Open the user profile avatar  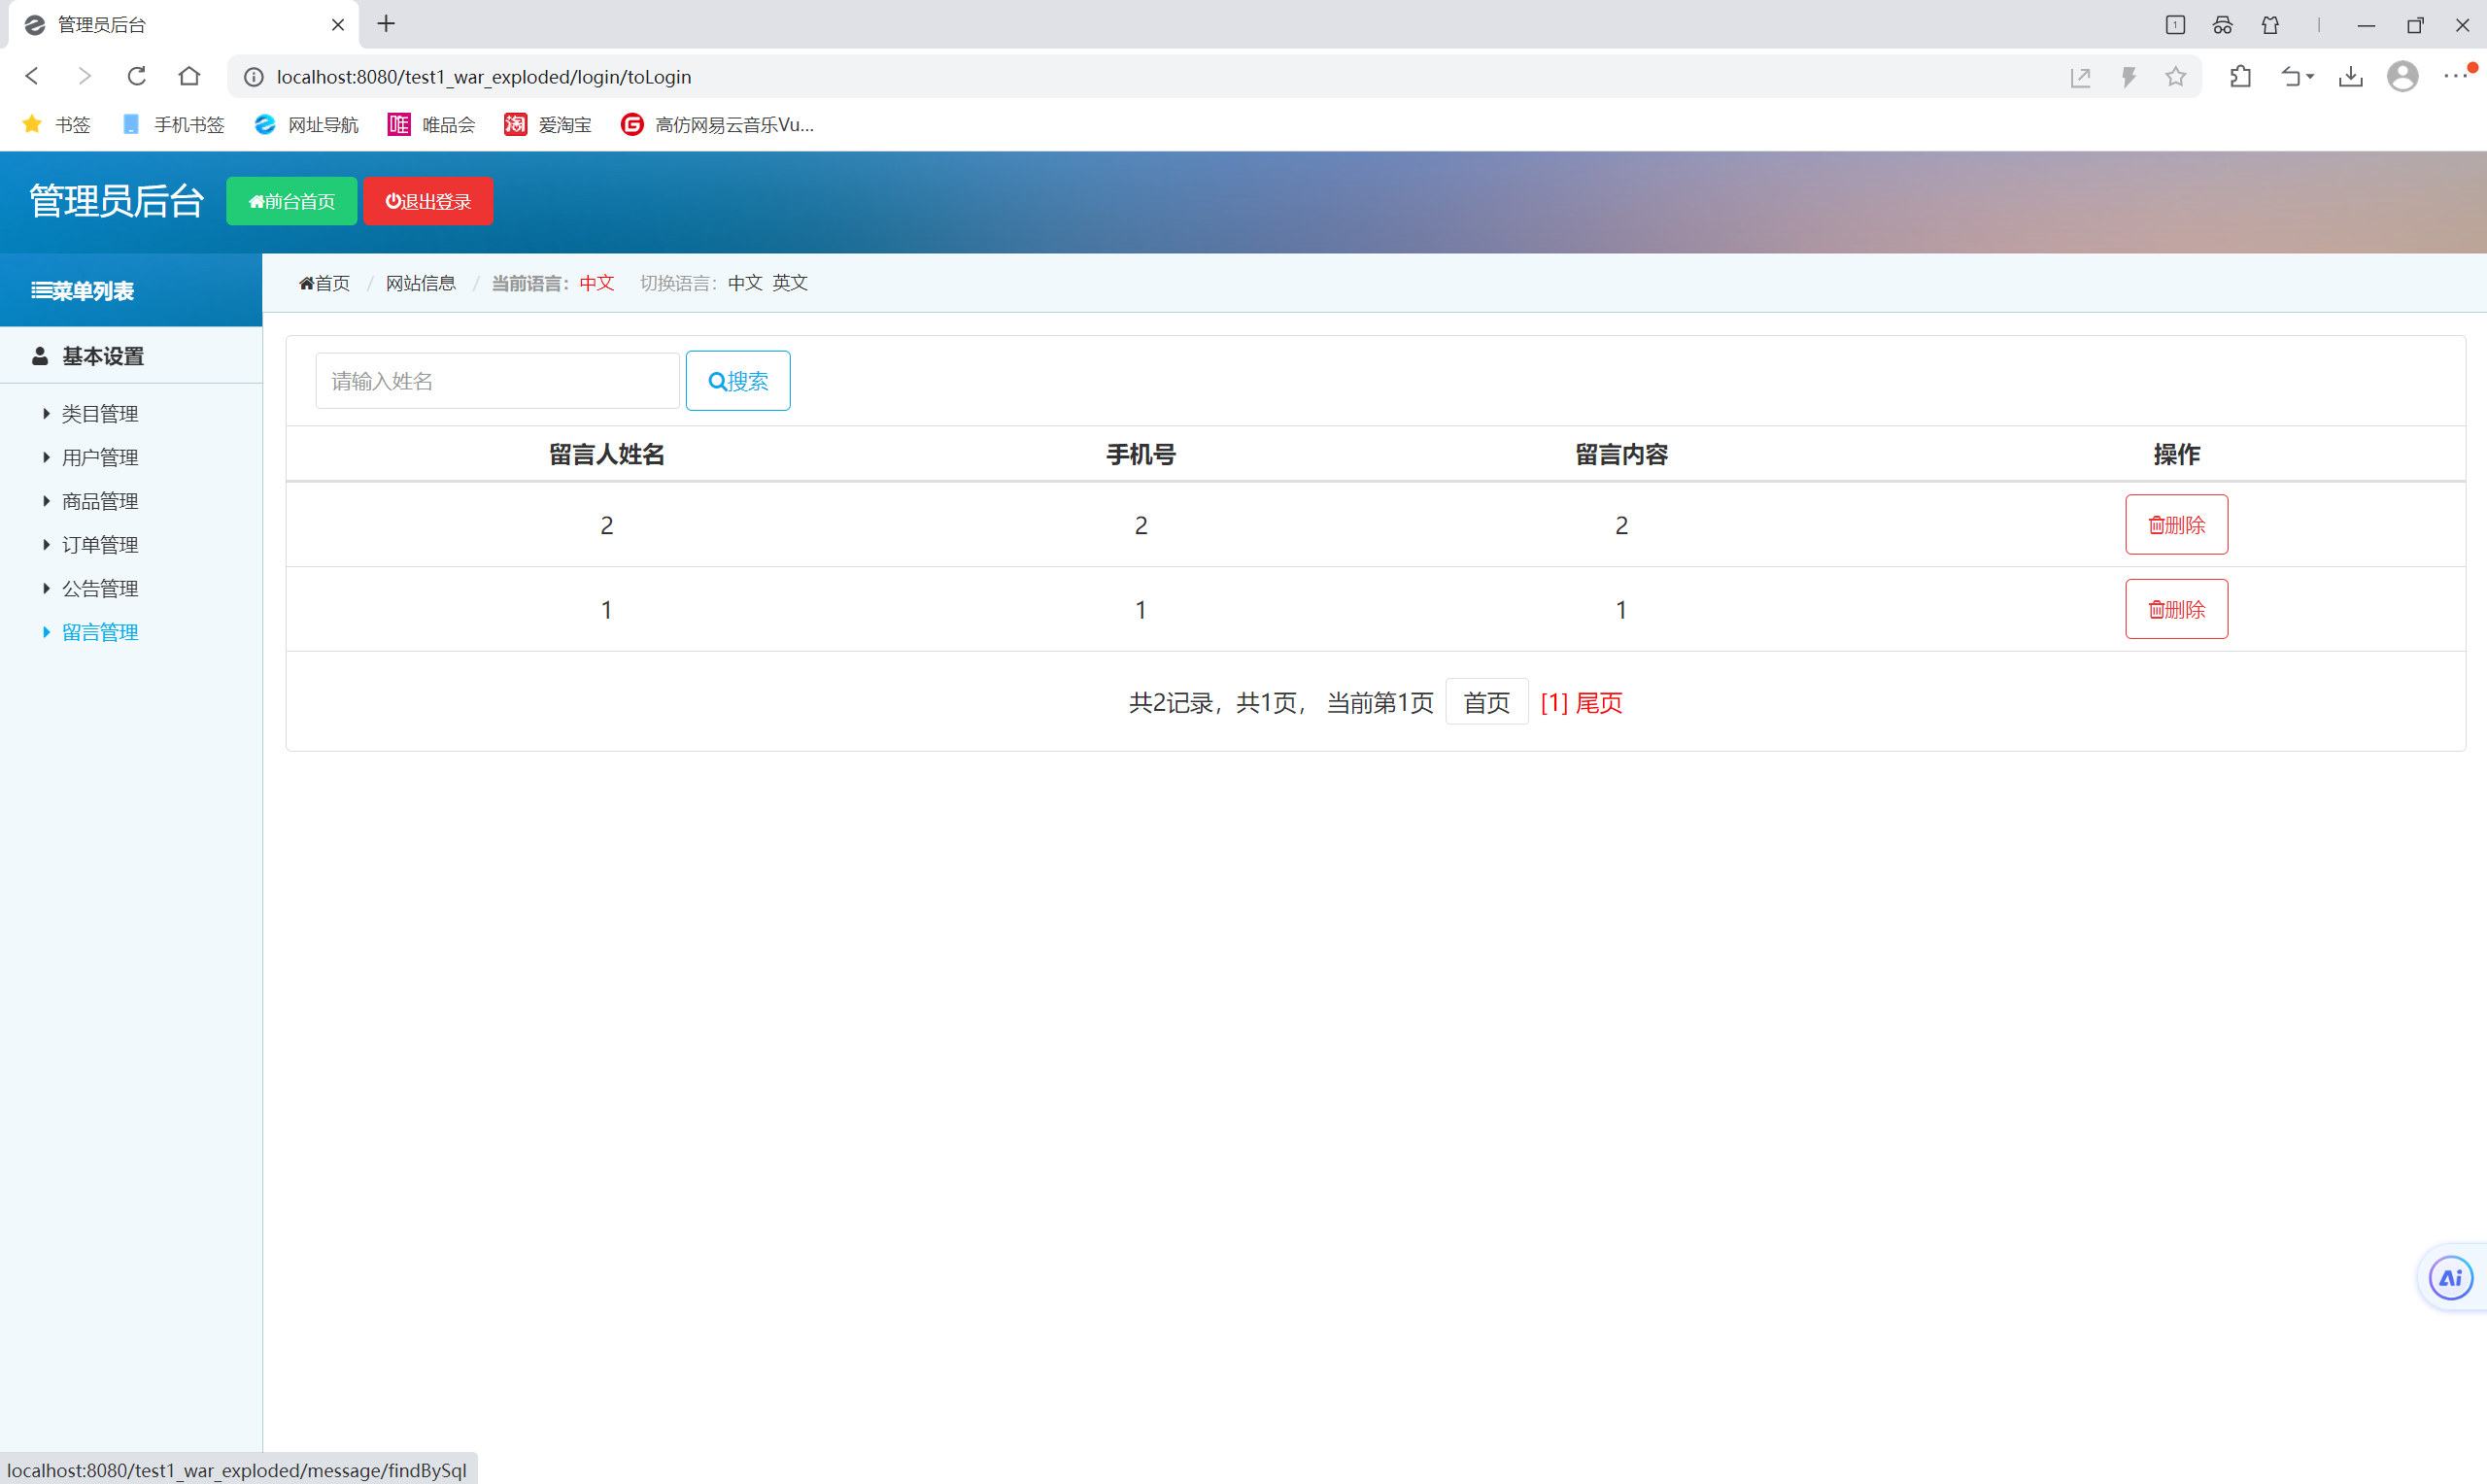tap(2403, 76)
